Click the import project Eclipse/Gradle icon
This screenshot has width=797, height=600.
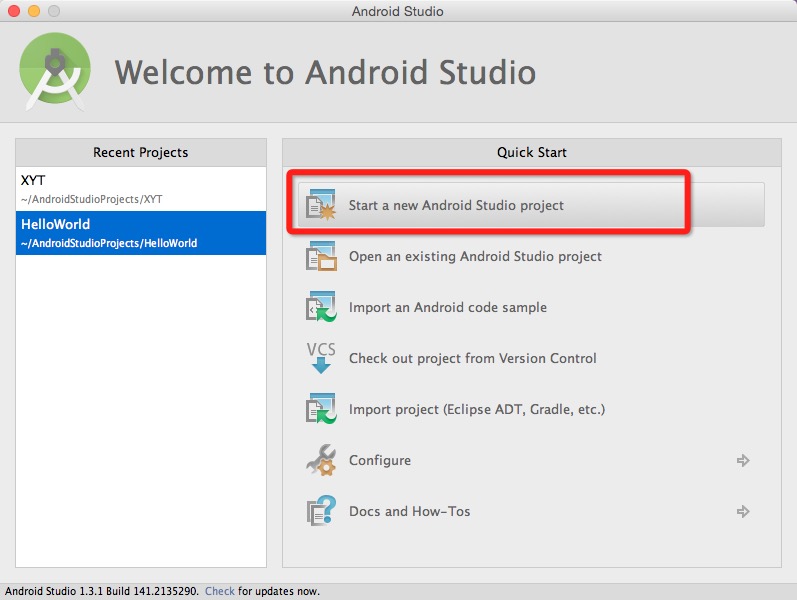321,409
